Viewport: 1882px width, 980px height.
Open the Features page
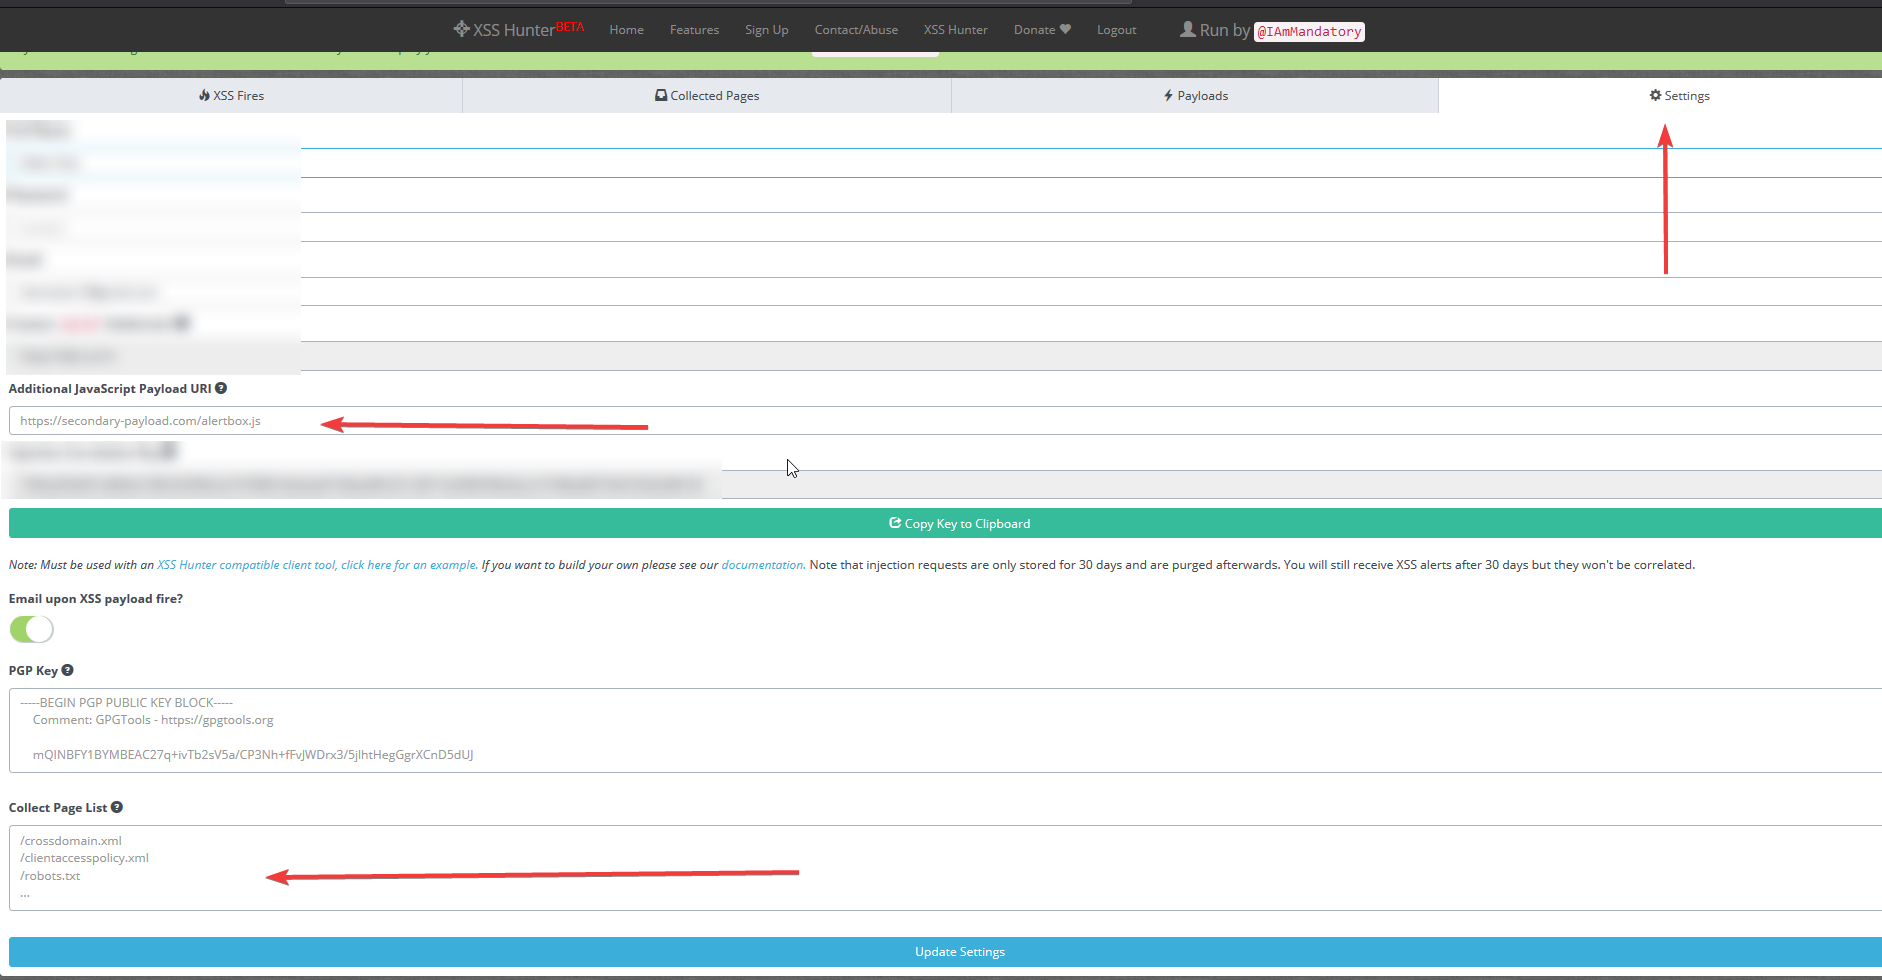(x=694, y=30)
